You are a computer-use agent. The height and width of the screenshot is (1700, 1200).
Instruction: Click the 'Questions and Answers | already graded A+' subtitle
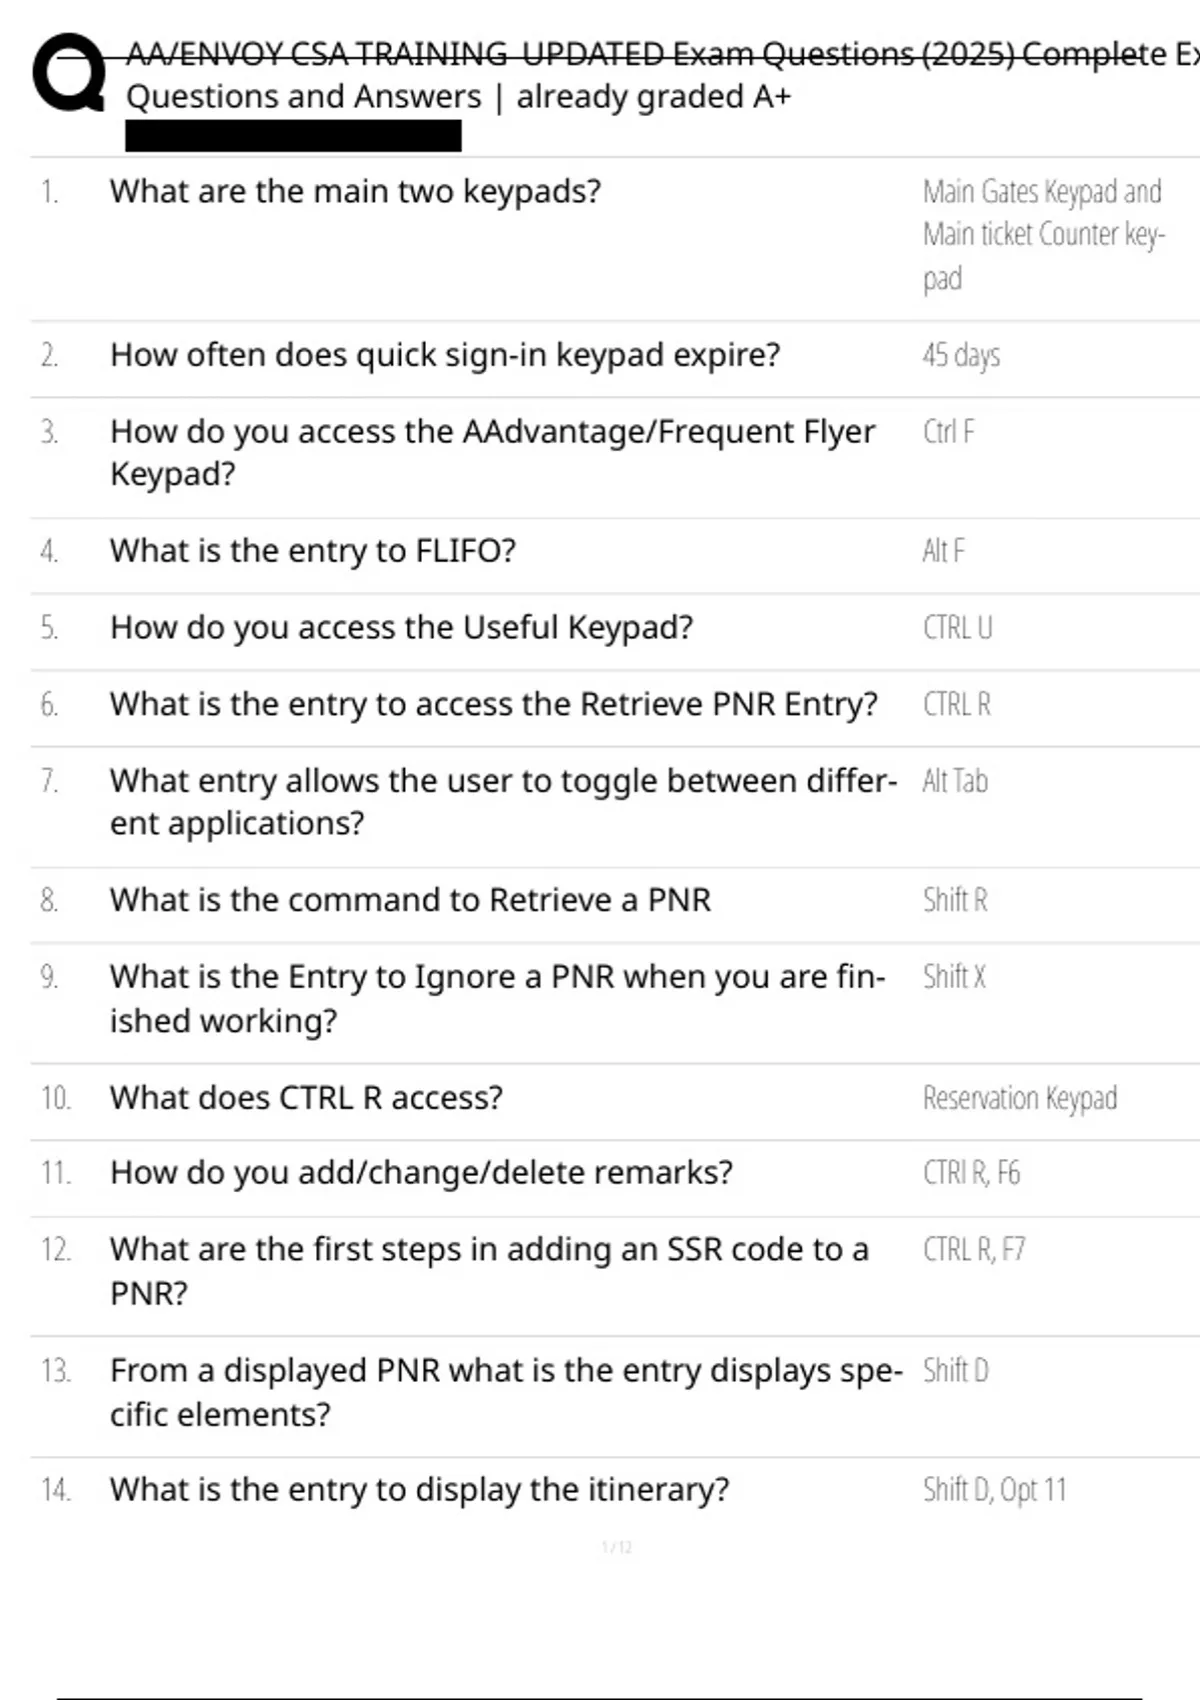tap(458, 97)
